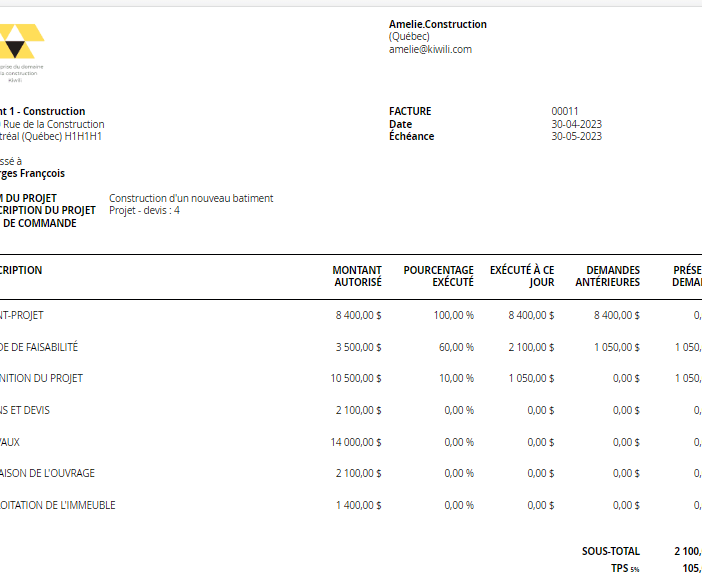Select the FACTURE label
The width and height of the screenshot is (702, 580).
click(410, 111)
